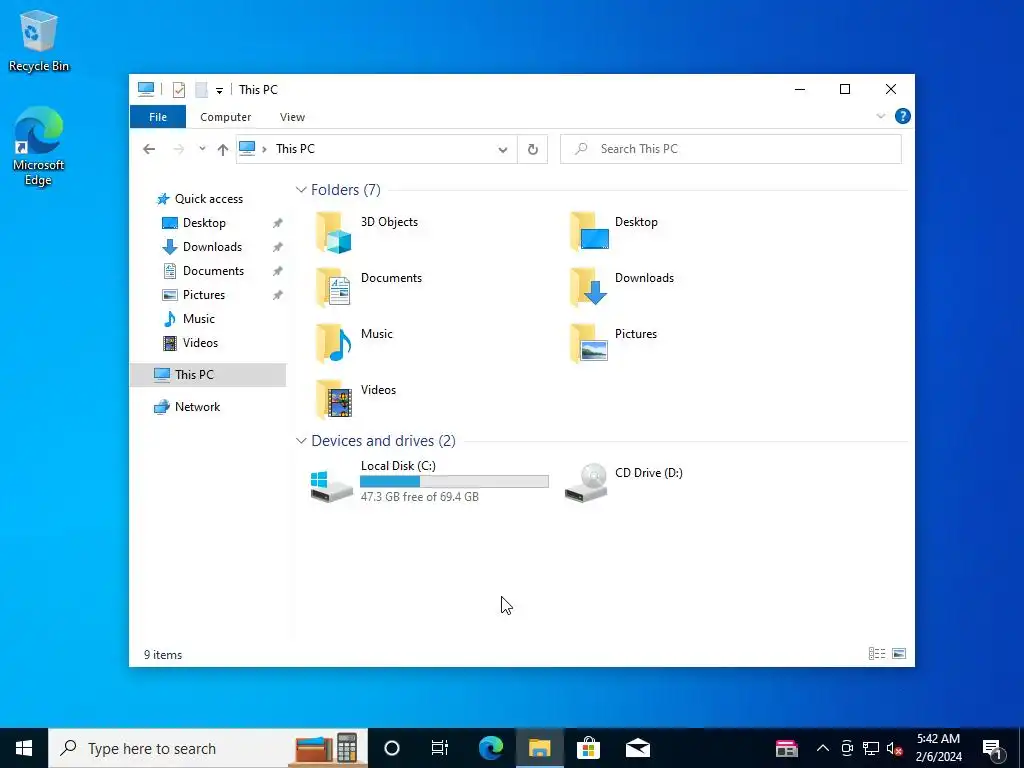Open Task View on the taskbar
This screenshot has width=1024, height=768.
tap(440, 748)
